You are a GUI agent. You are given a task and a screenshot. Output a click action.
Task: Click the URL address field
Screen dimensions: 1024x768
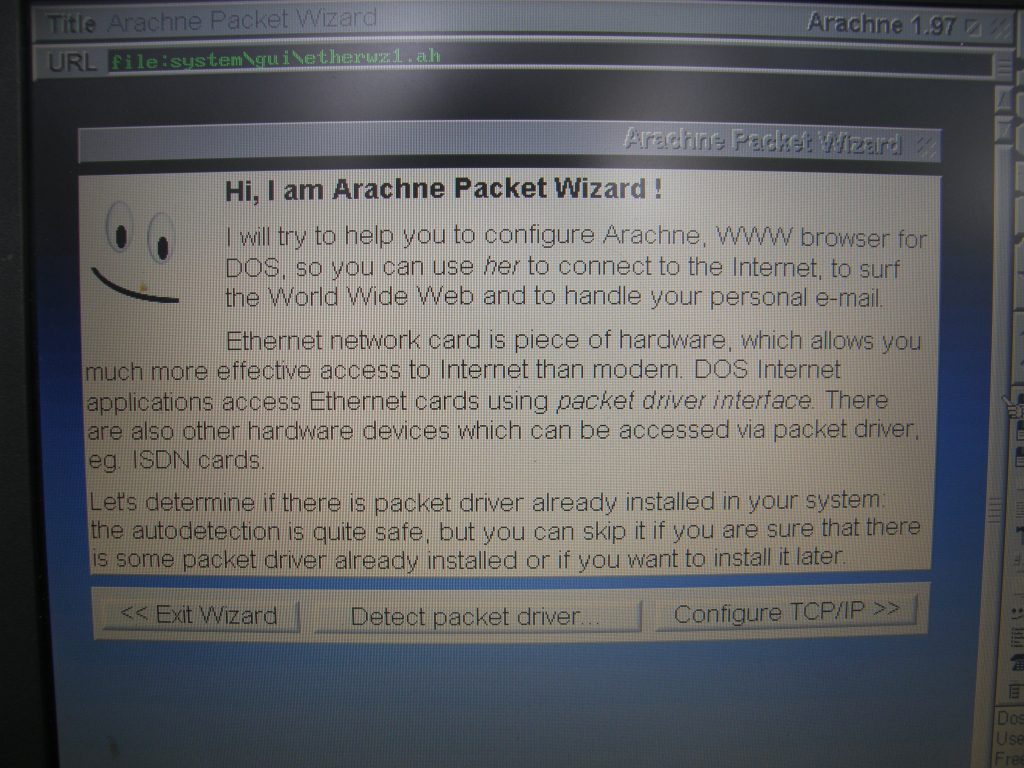(549, 61)
